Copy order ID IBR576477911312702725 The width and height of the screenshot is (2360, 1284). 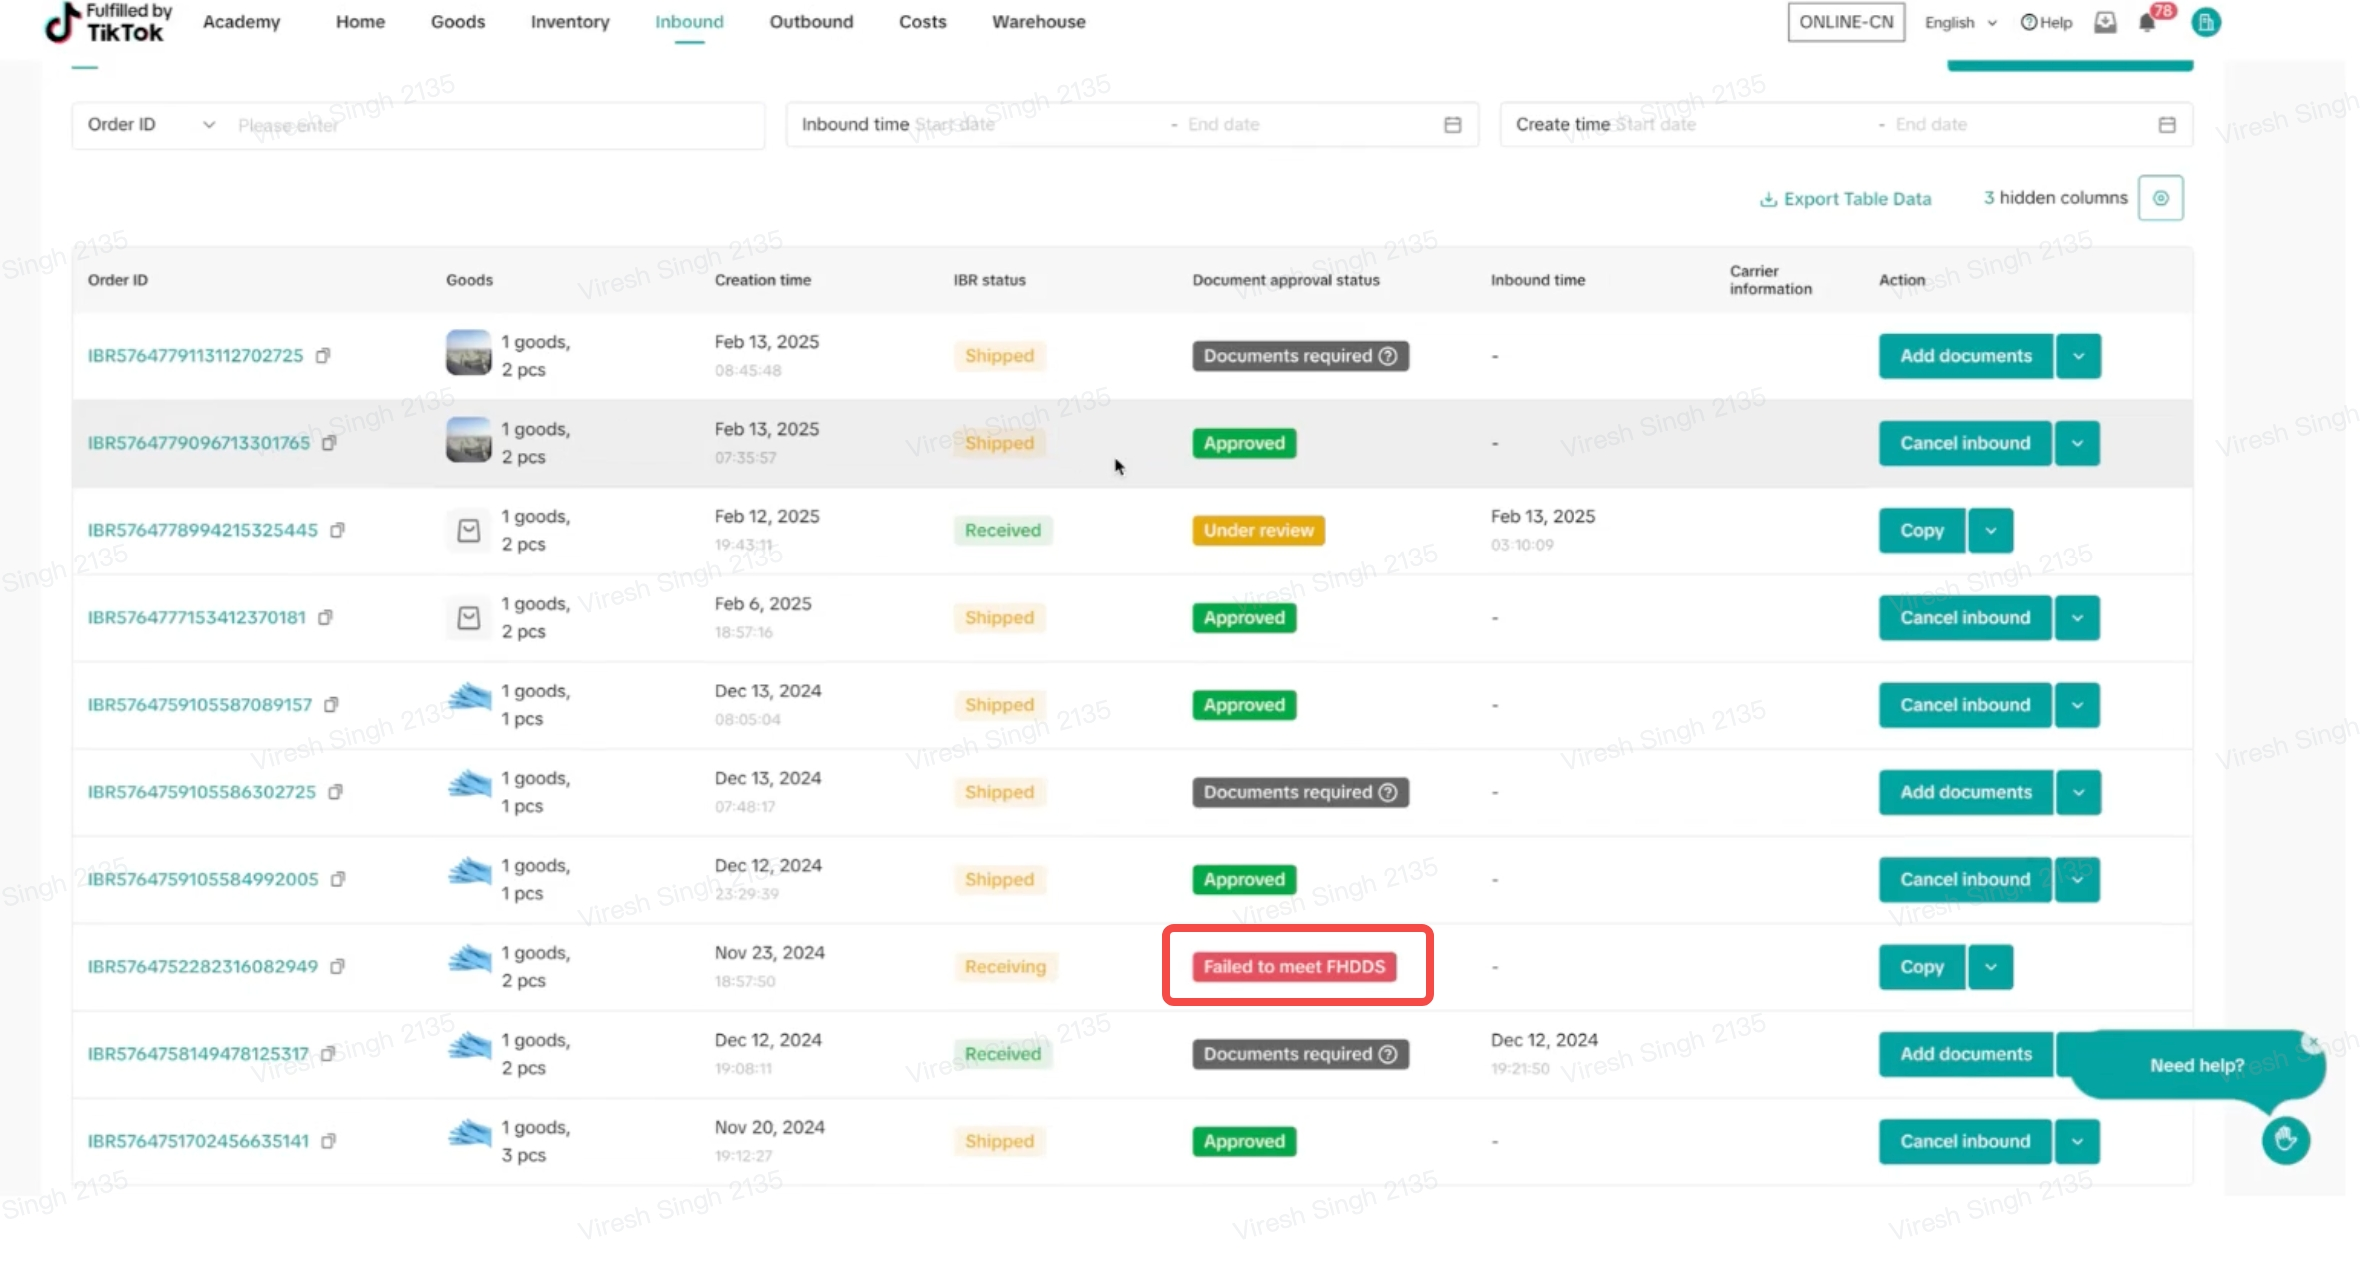tap(323, 356)
